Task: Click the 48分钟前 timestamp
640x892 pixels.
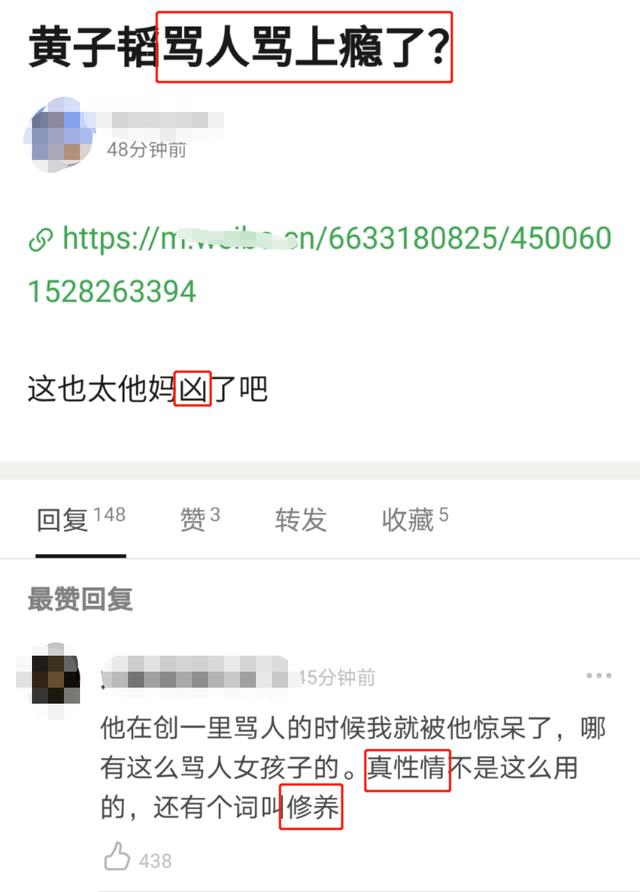Action: (x=146, y=150)
